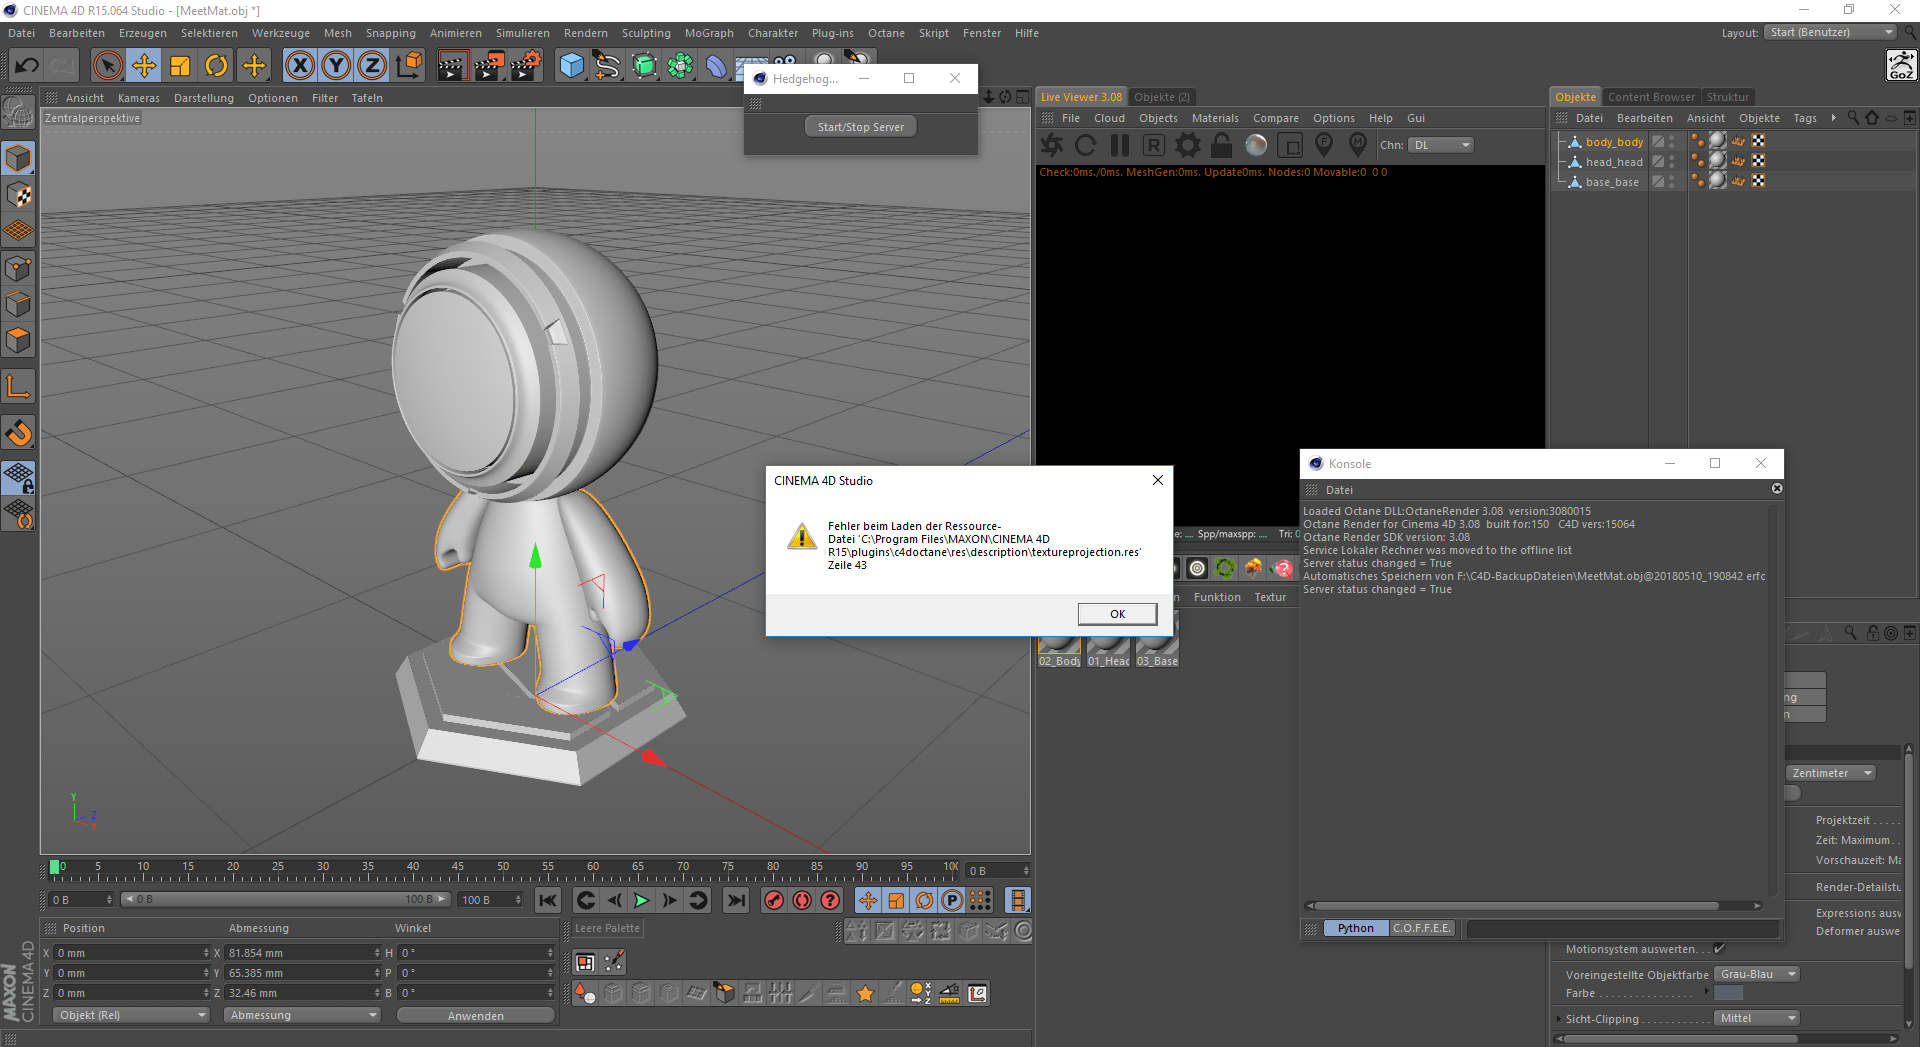Open the search magnifier in Objekte manager
The height and width of the screenshot is (1047, 1920).
click(1853, 118)
